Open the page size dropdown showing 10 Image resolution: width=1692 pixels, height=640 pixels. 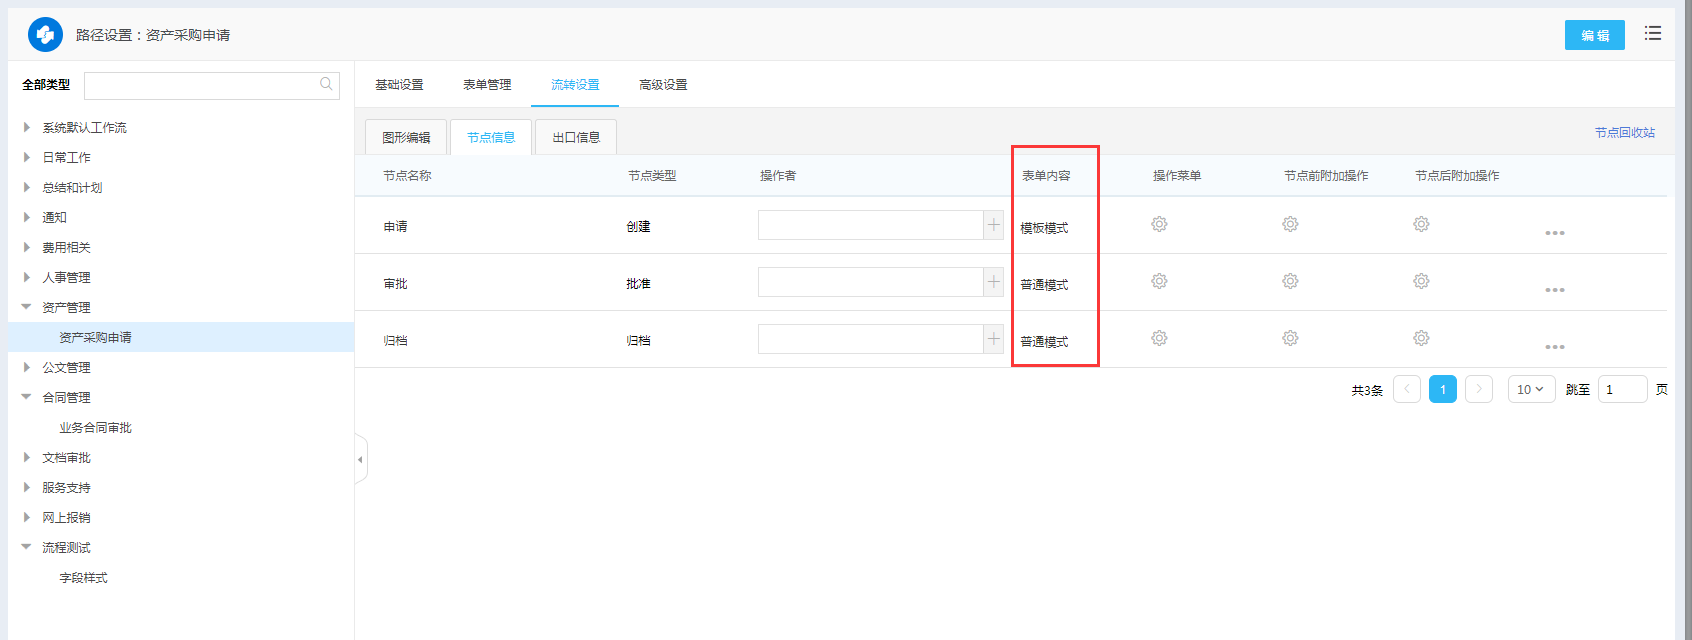pos(1530,389)
